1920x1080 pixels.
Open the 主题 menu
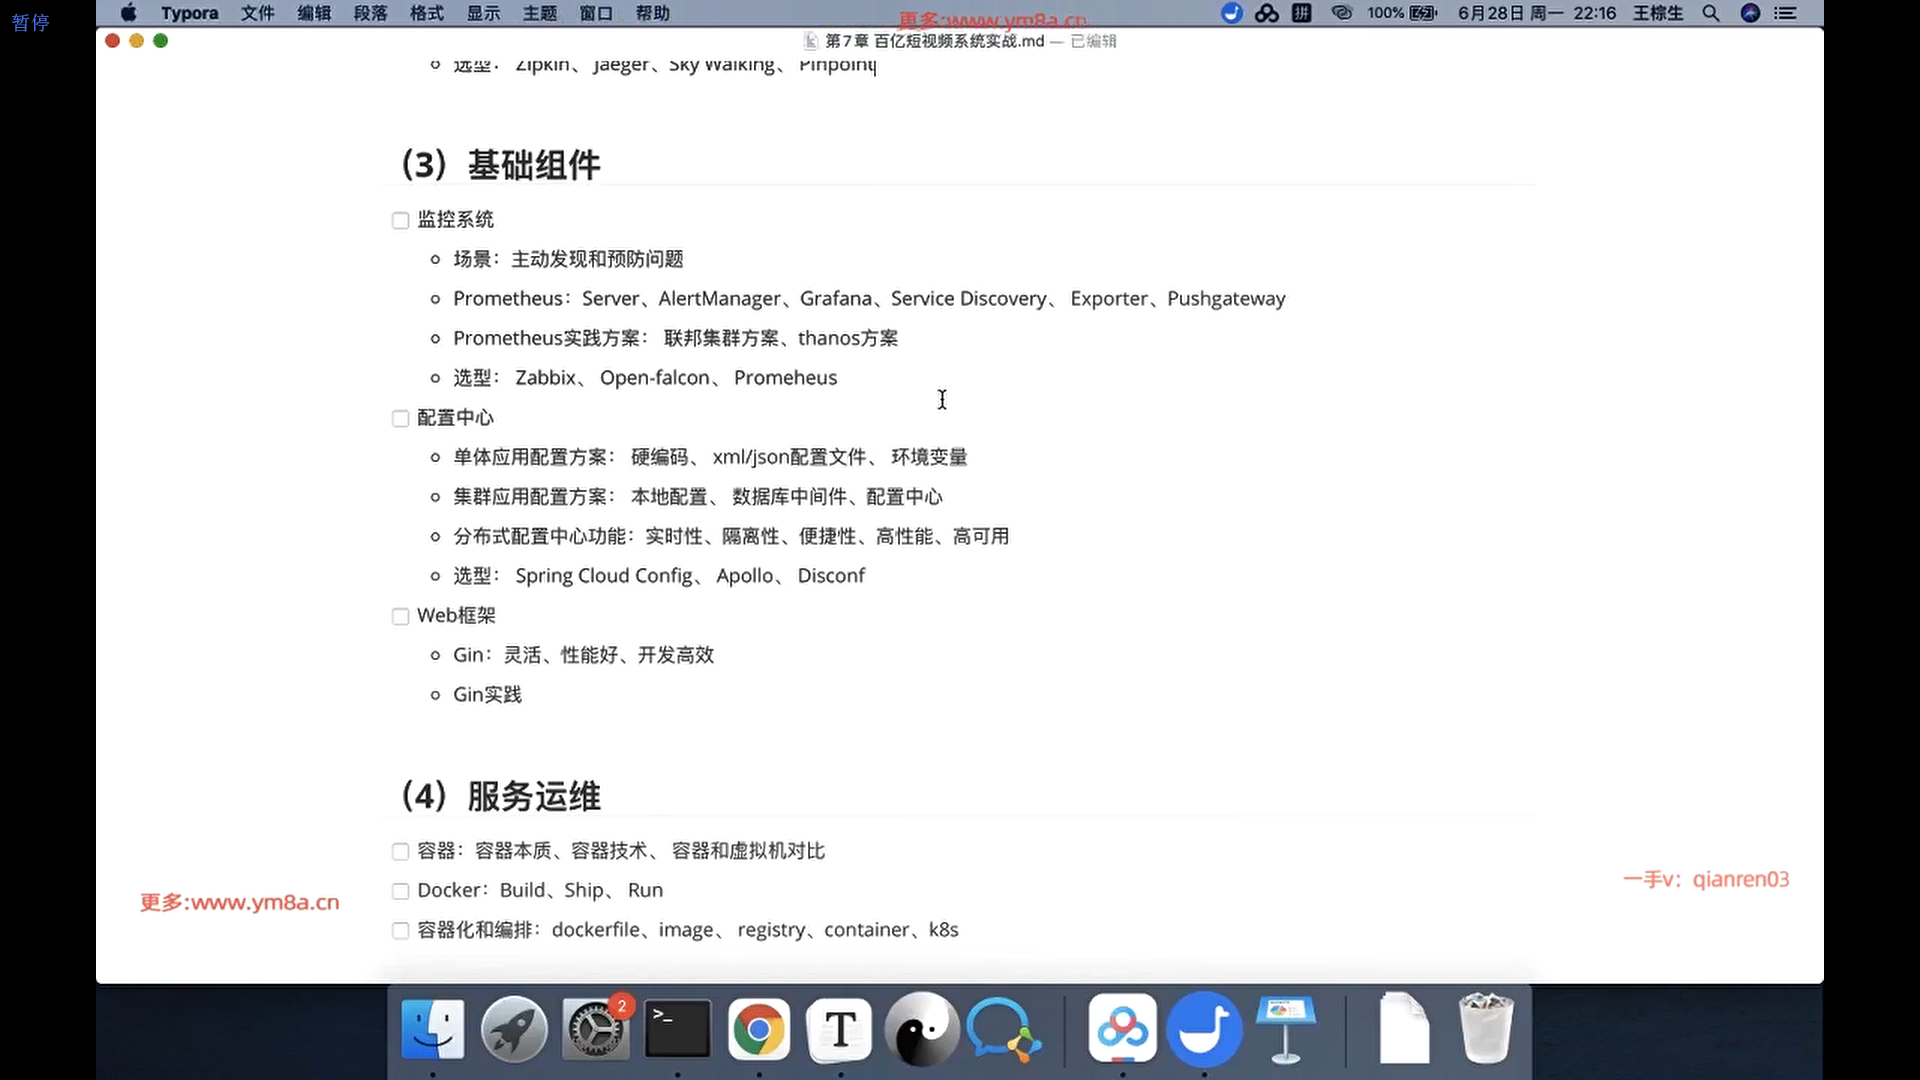point(540,13)
